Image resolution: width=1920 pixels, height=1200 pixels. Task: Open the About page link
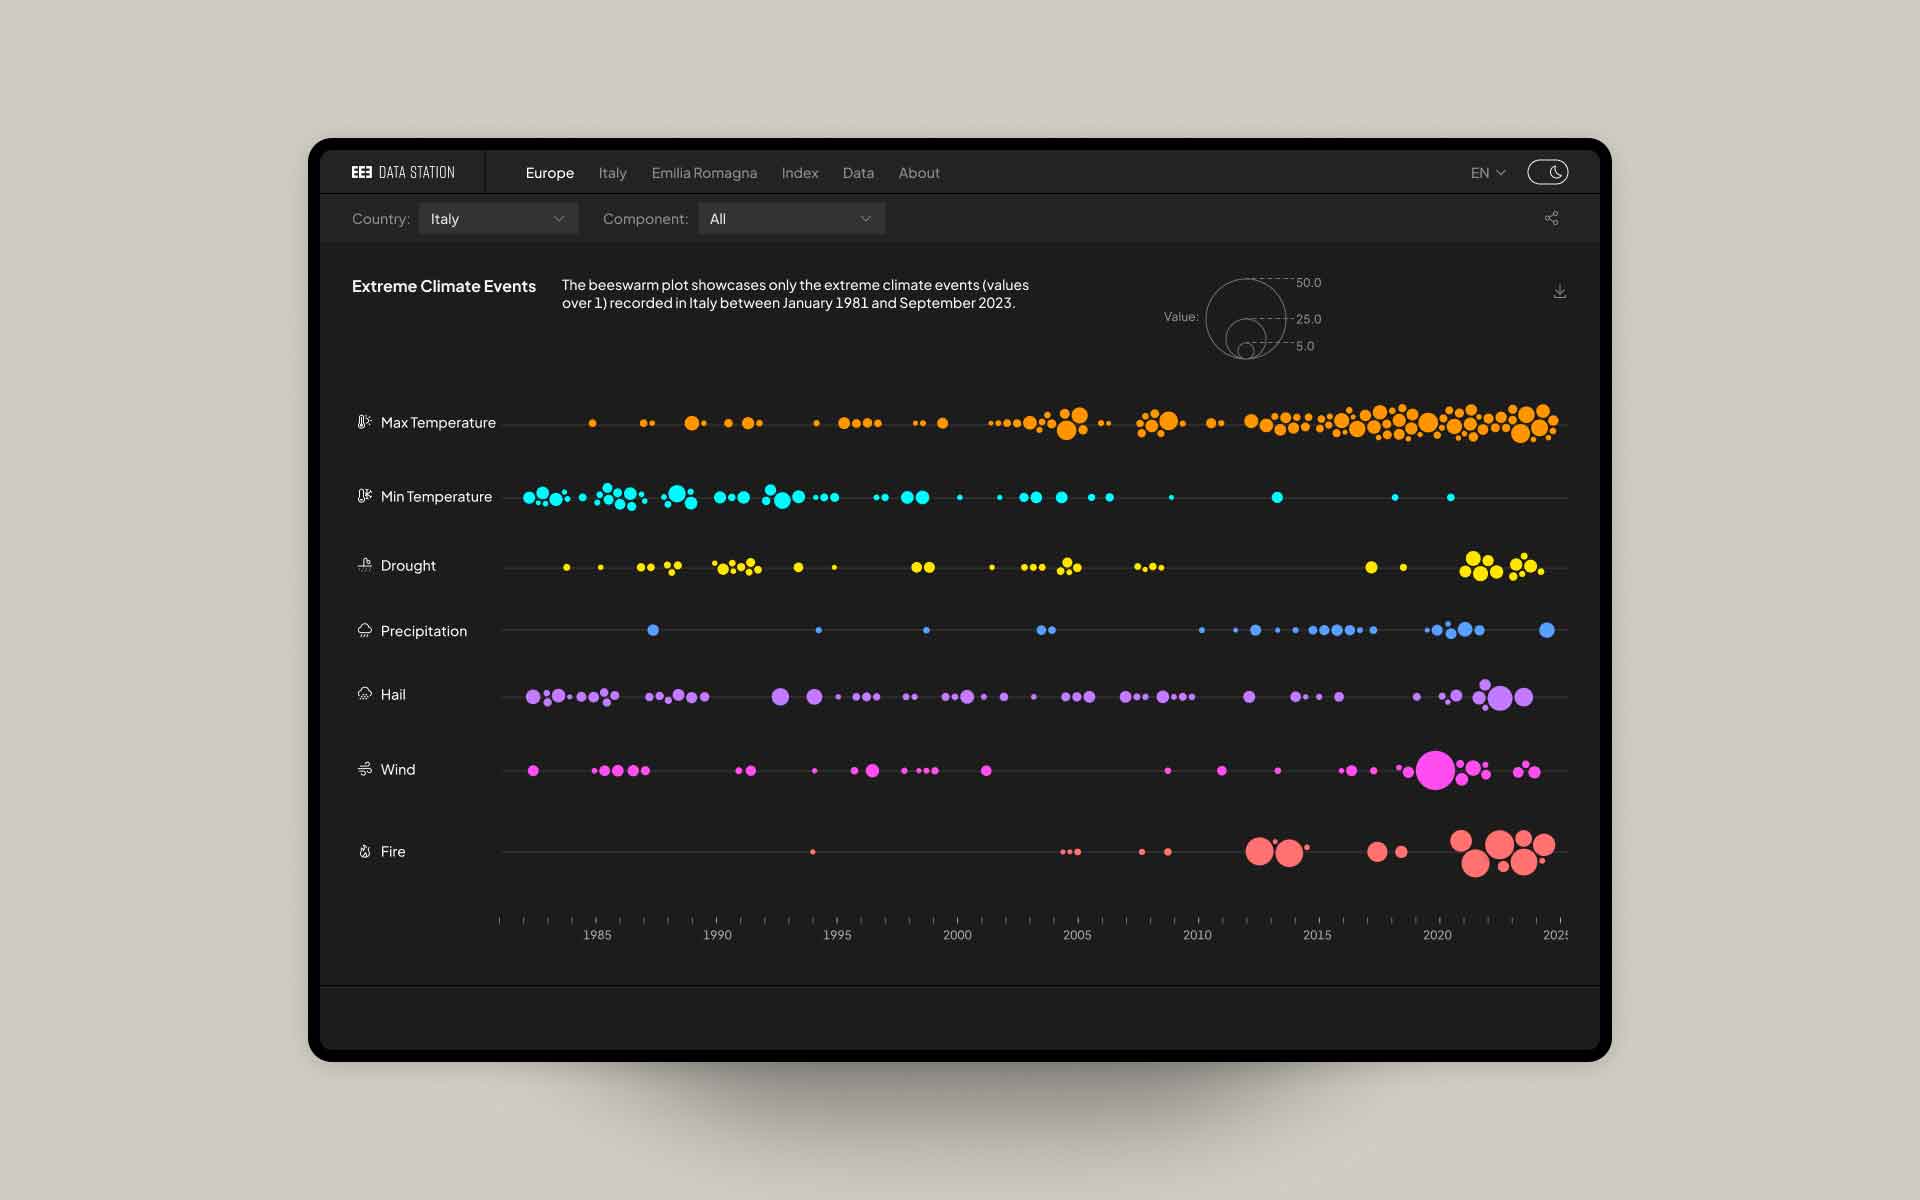[x=918, y=173]
